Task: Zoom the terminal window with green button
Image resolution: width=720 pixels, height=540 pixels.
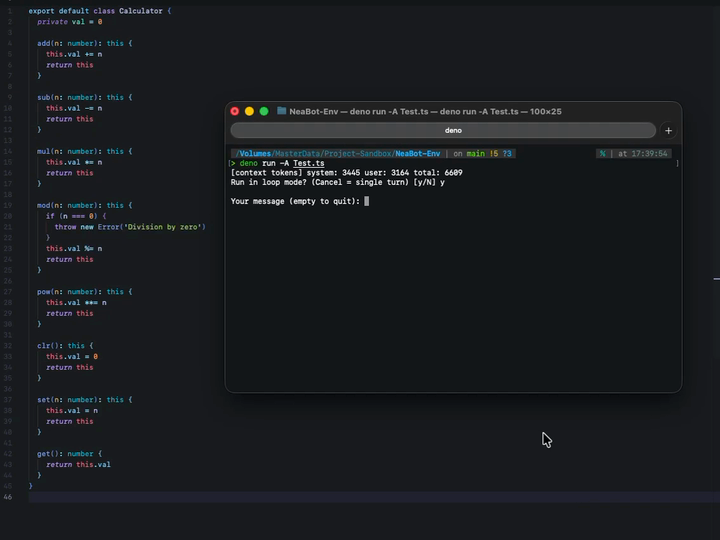Action: tap(264, 111)
